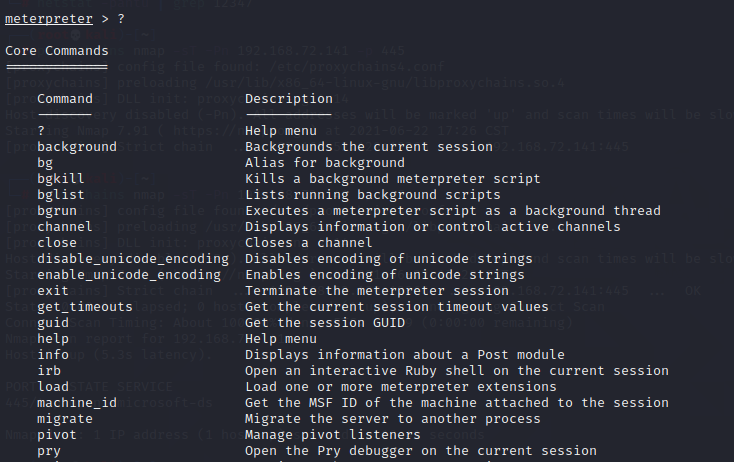This screenshot has width=734, height=462.
Task: Click the 'Manage pivot listeners' description
Action: [333, 435]
